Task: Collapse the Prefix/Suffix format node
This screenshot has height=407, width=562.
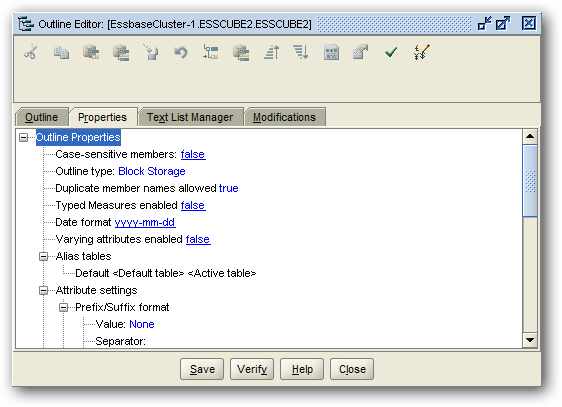Action: pos(63,307)
